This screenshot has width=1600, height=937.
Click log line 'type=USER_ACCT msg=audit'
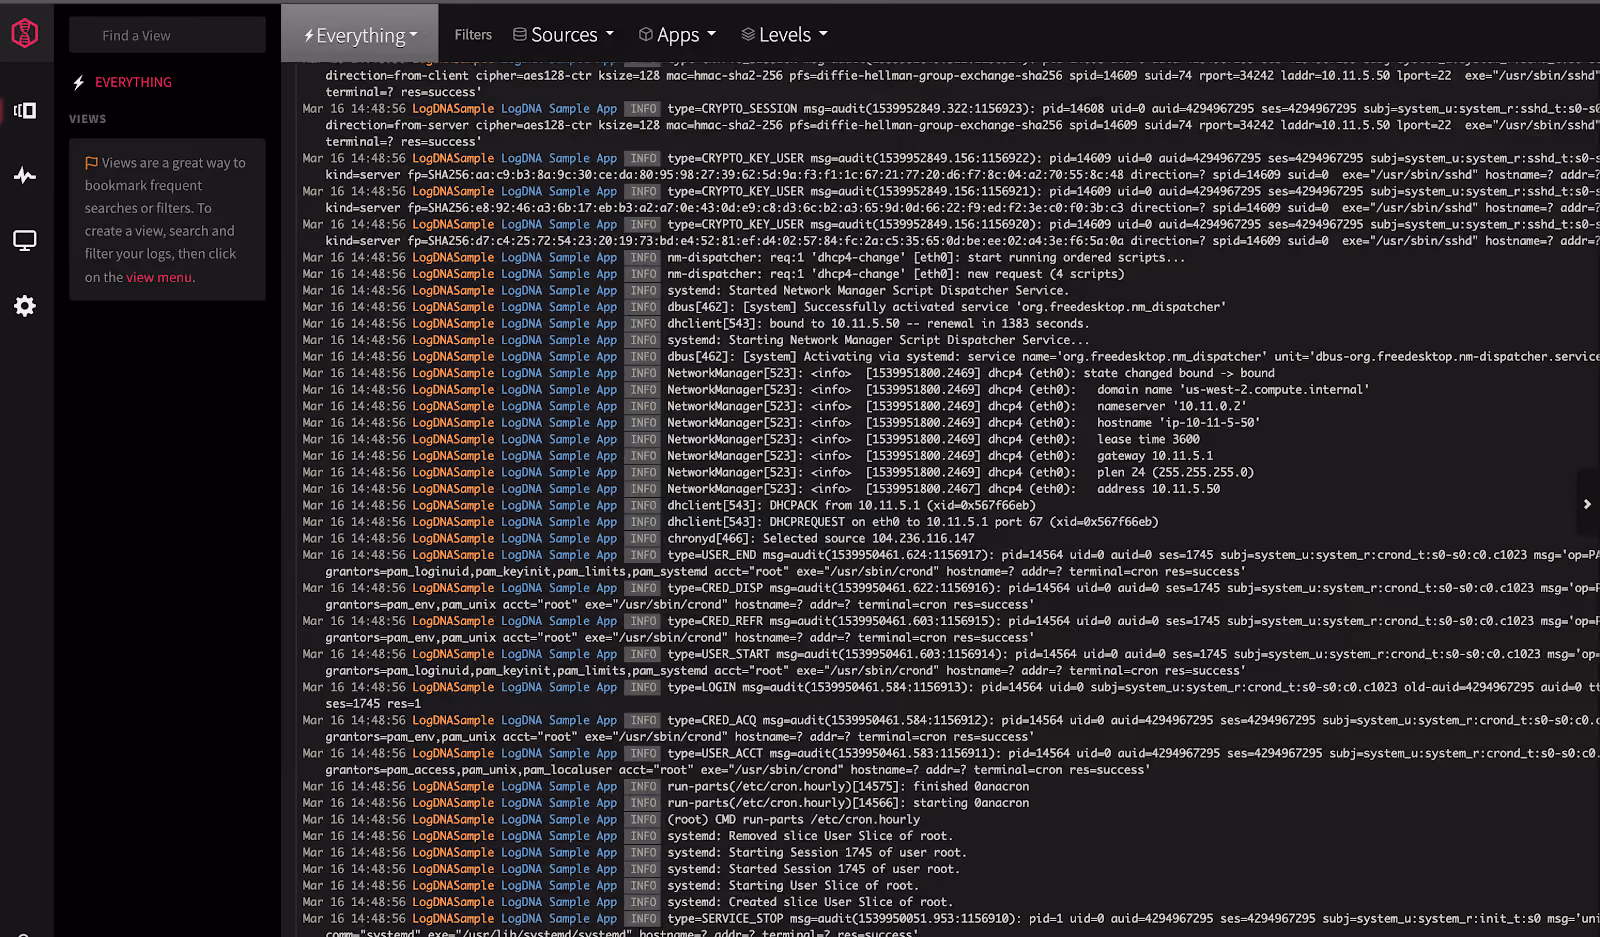[950, 761]
